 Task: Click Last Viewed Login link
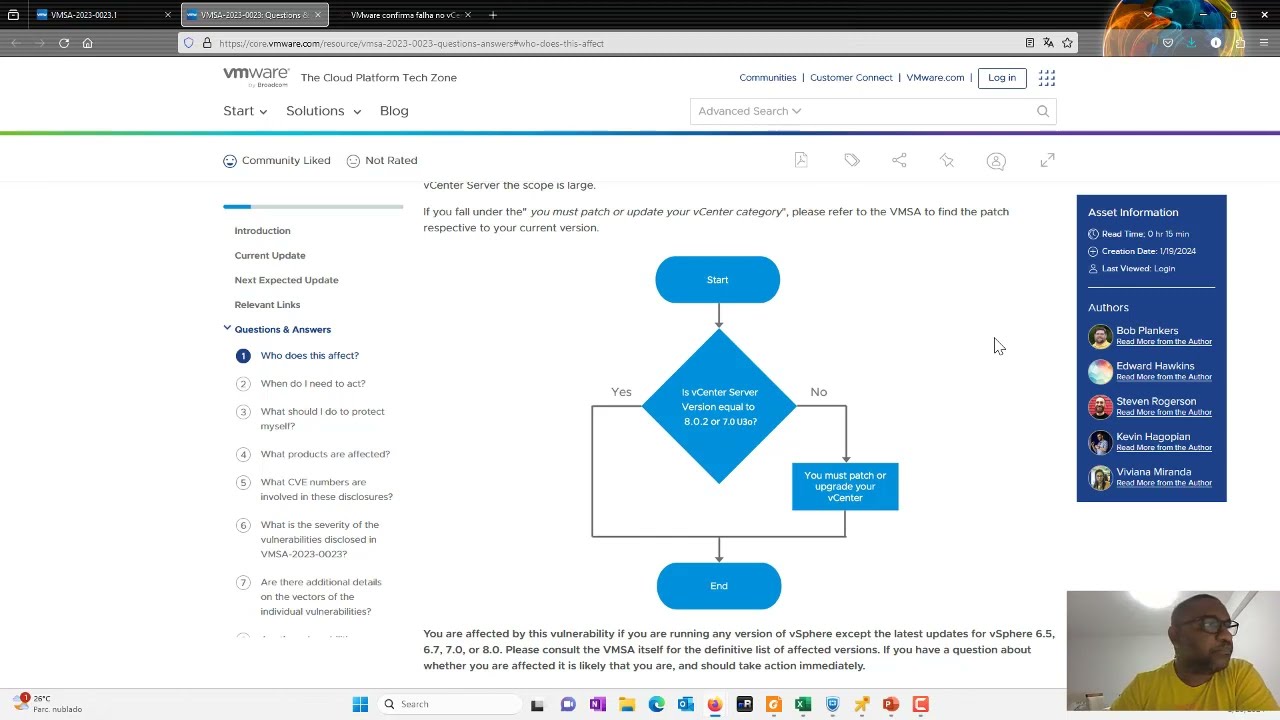(1164, 269)
